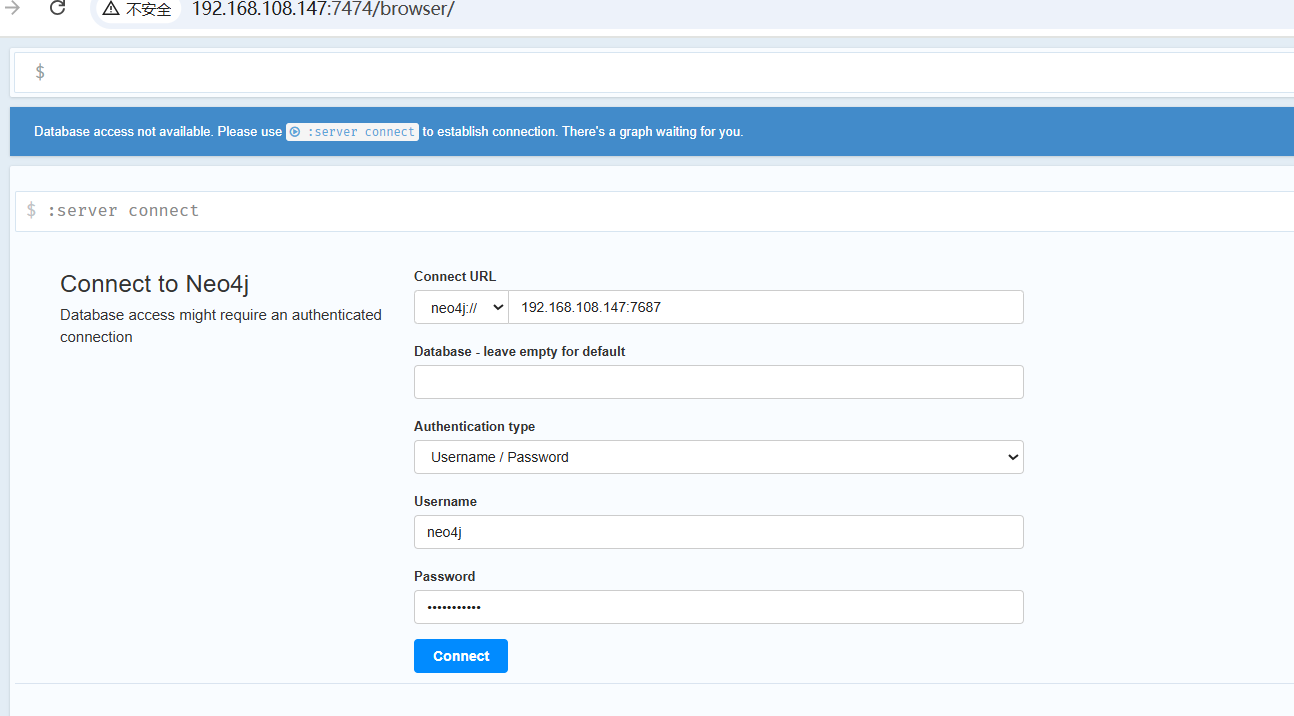
Task: Click the 'Database - leave empty for default' label
Action: 520,351
